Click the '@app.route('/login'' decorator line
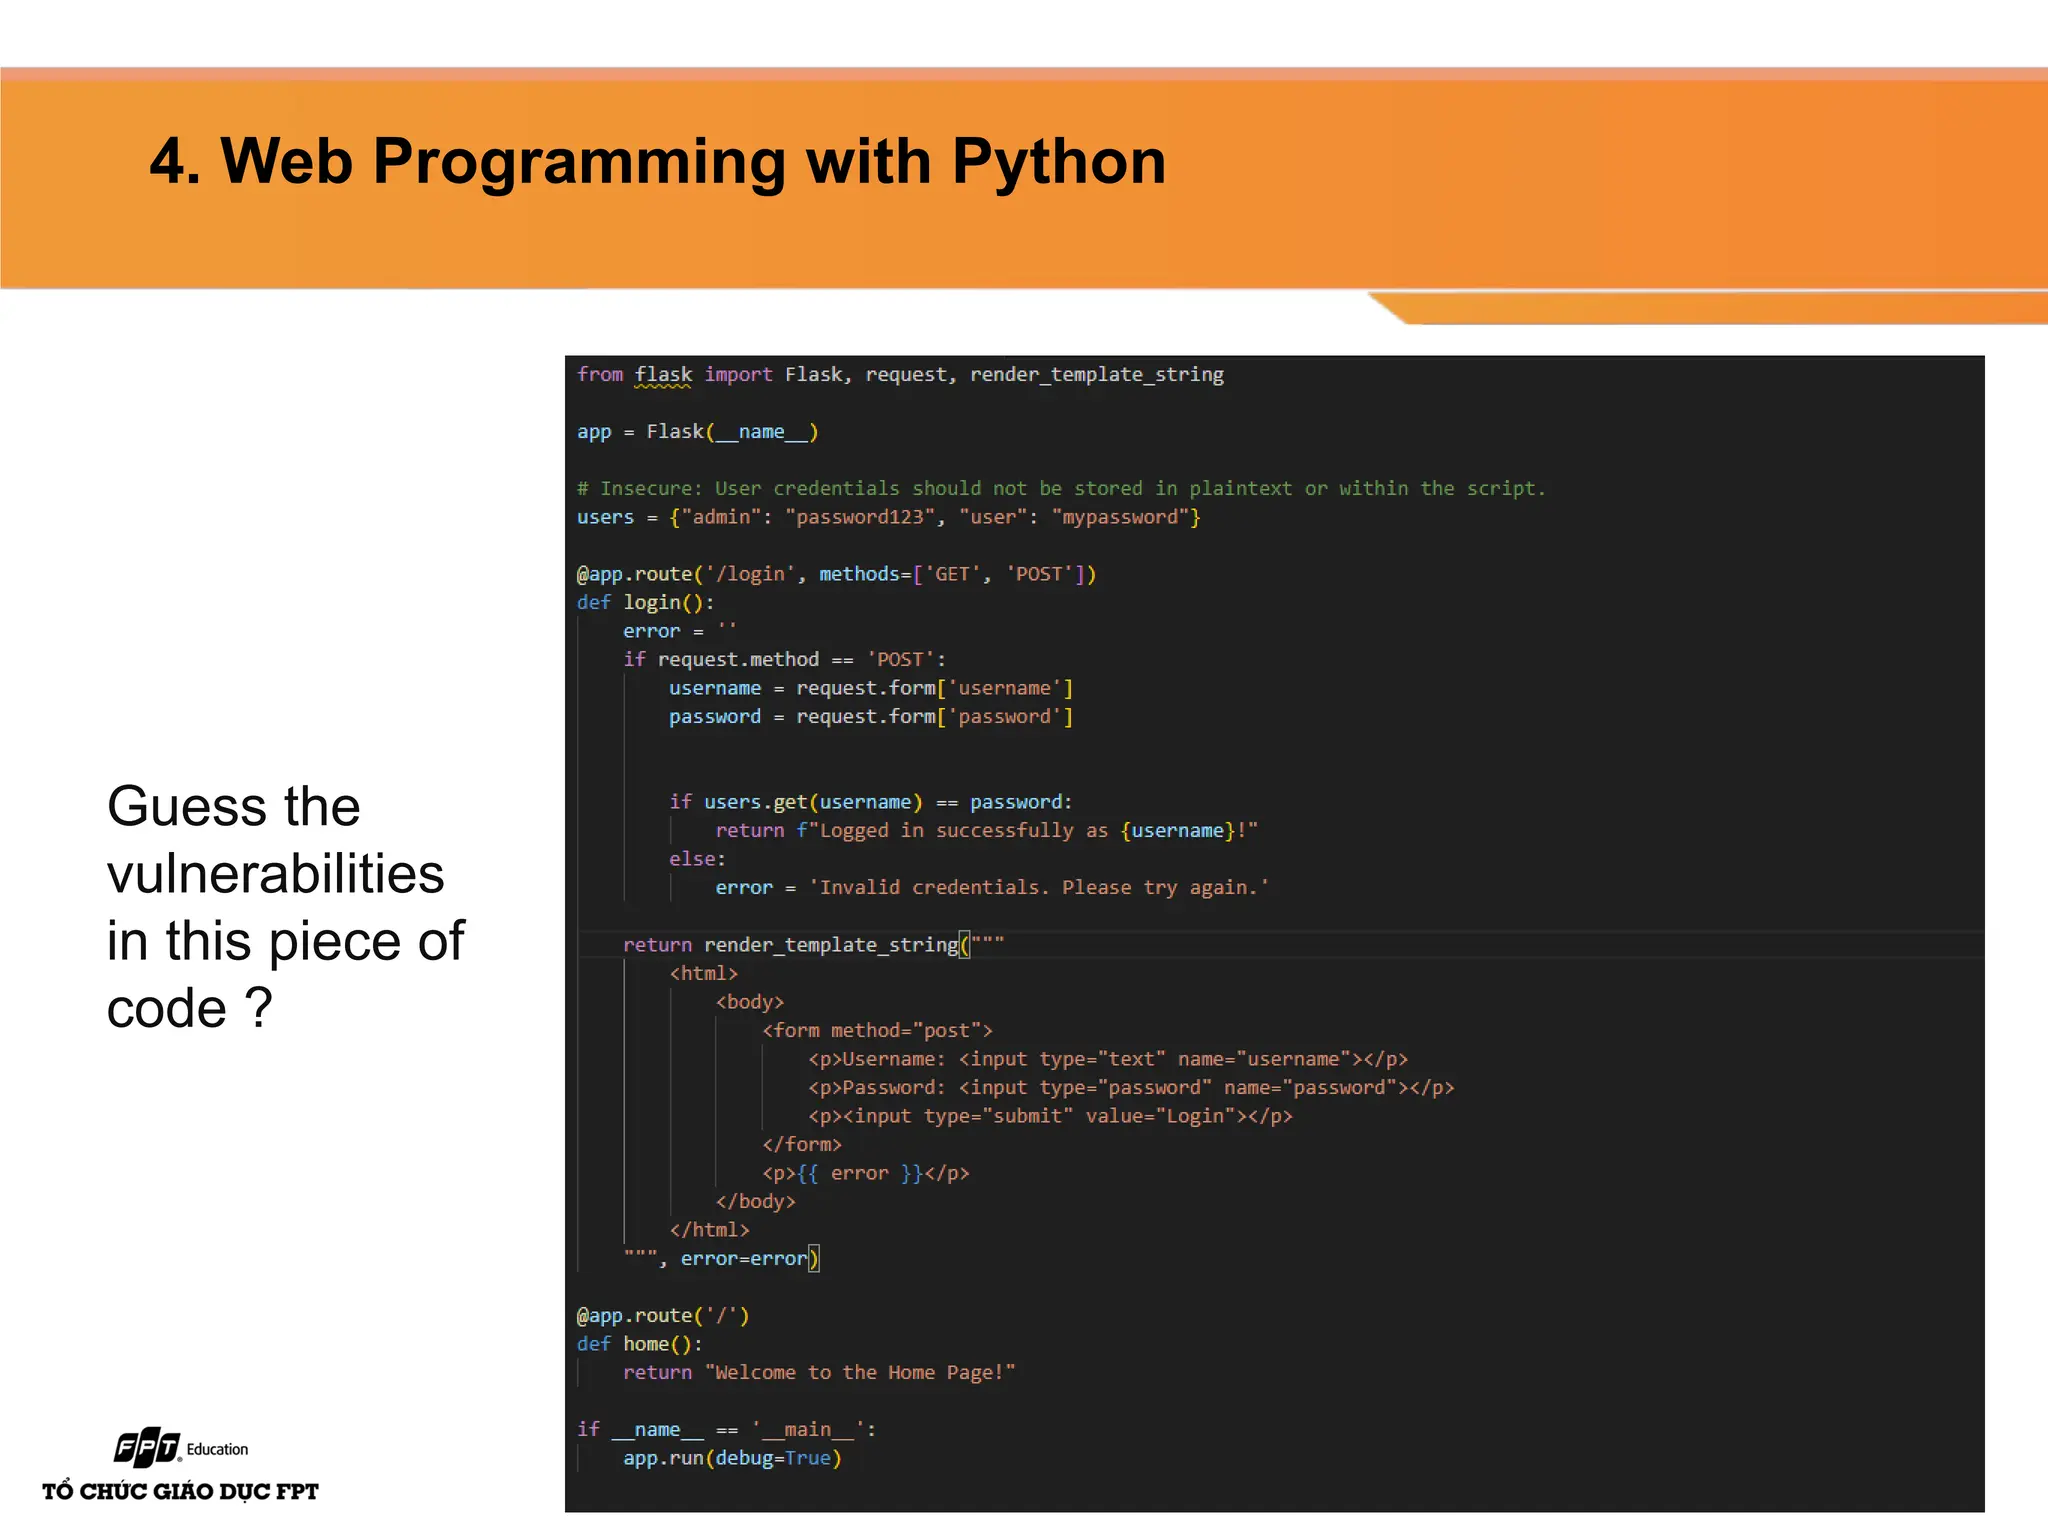The height and width of the screenshot is (1536, 2048). (836, 574)
